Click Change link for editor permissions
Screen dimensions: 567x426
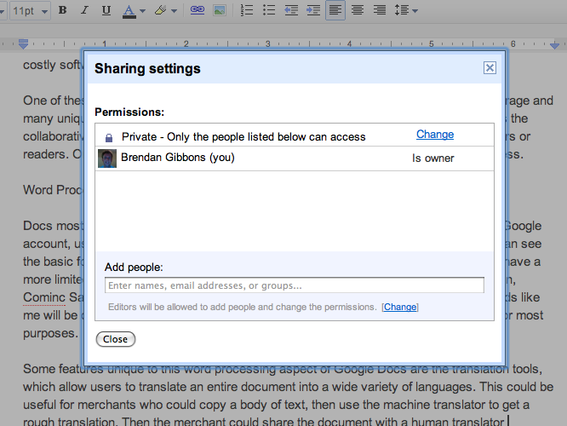coord(400,307)
